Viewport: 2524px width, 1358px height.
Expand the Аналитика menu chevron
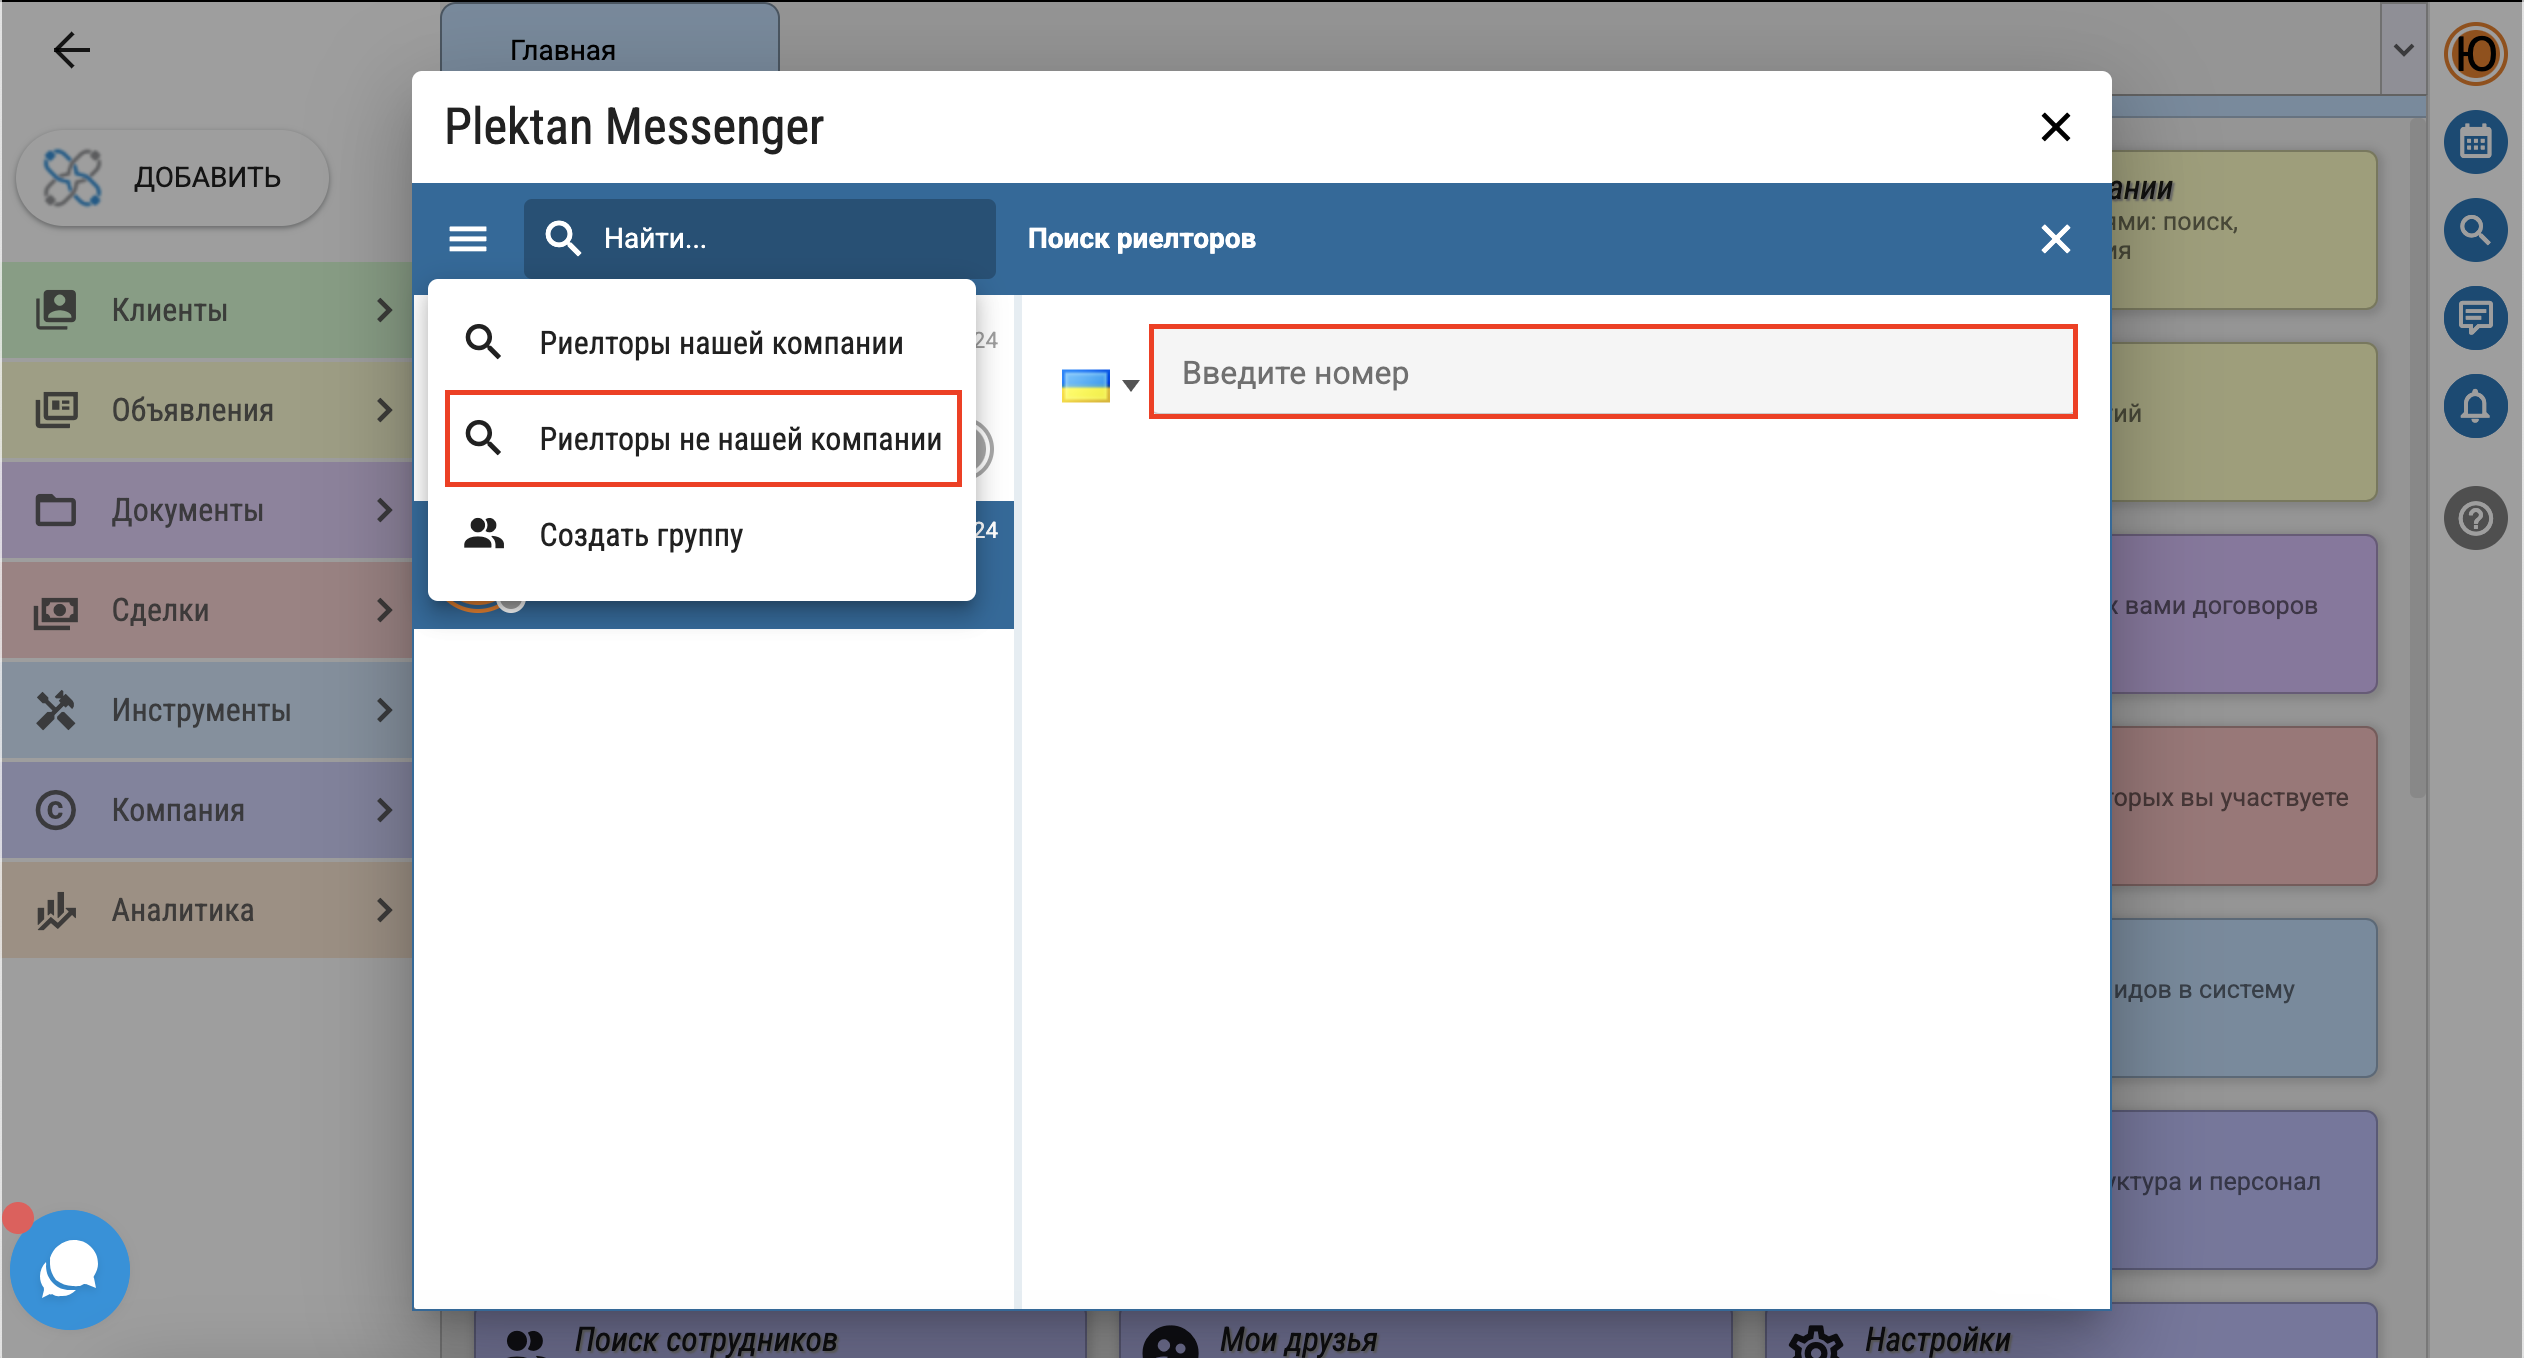384,910
